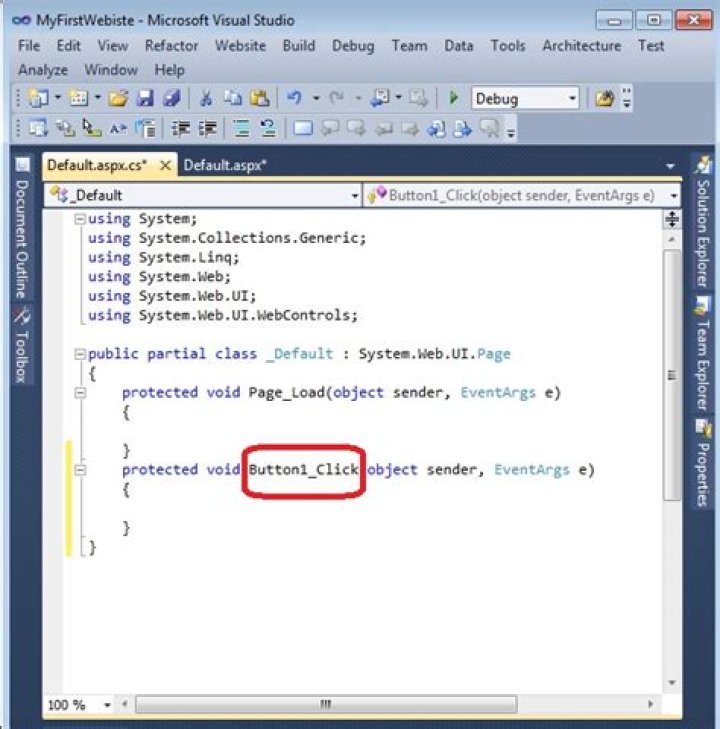Image resolution: width=720 pixels, height=729 pixels.
Task: Click the Redo arrow icon
Action: pos(337,98)
